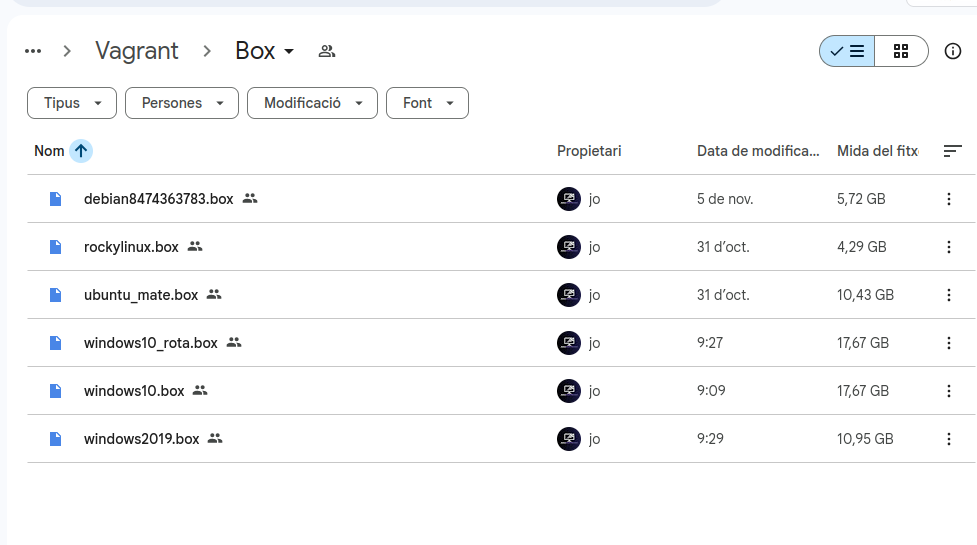Expand the Tipus filter dropdown
The width and height of the screenshot is (977, 545).
[72, 103]
